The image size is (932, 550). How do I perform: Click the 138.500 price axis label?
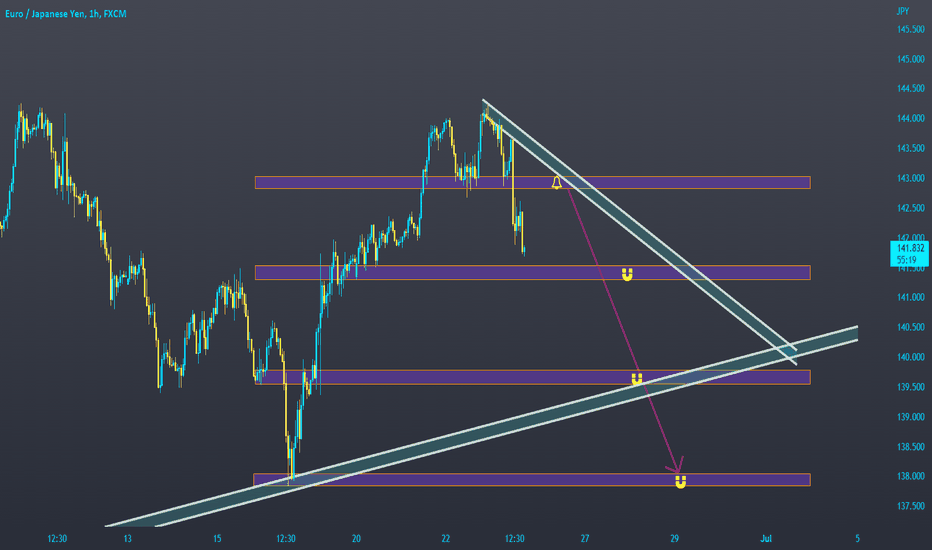[x=911, y=447]
